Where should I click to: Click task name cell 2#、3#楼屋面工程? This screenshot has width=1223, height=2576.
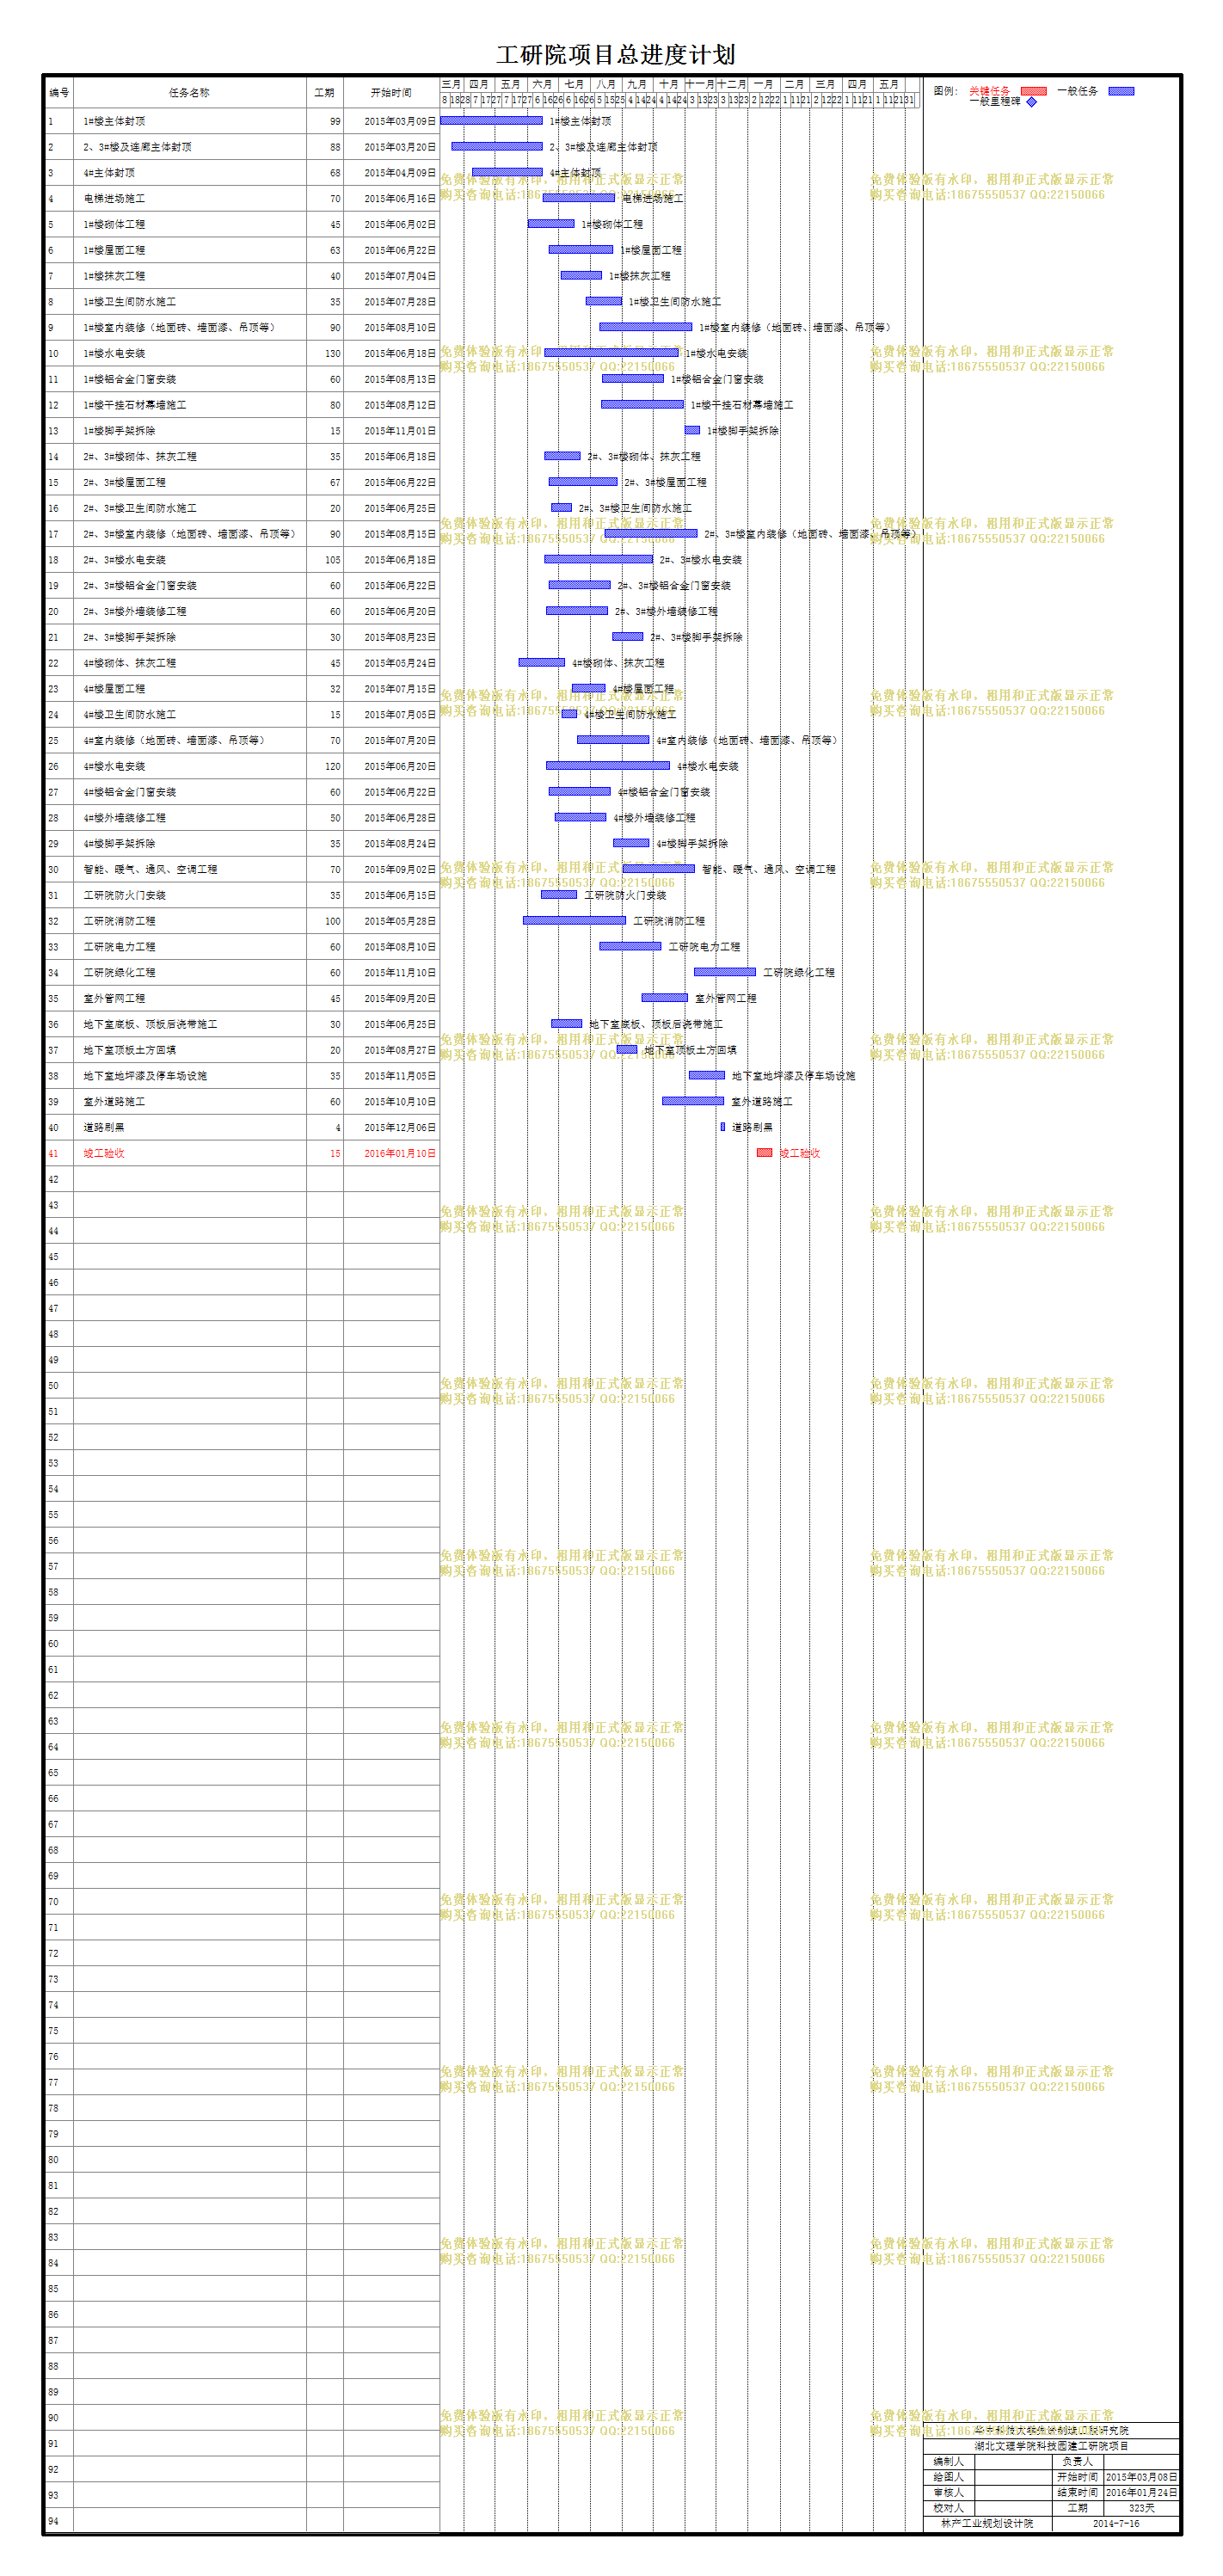[x=189, y=483]
